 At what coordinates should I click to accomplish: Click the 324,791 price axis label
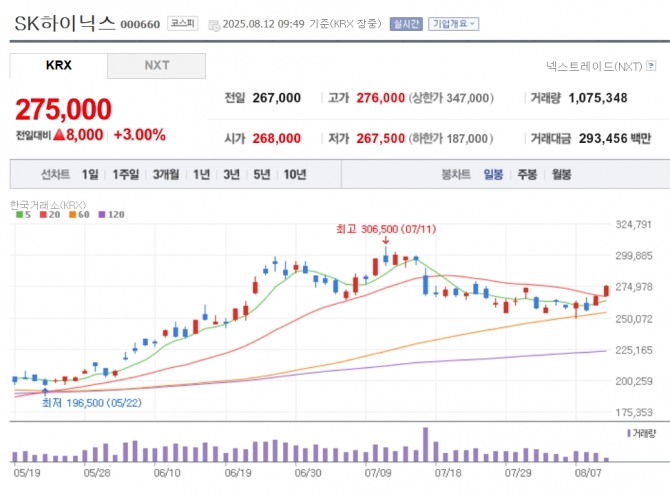point(634,224)
